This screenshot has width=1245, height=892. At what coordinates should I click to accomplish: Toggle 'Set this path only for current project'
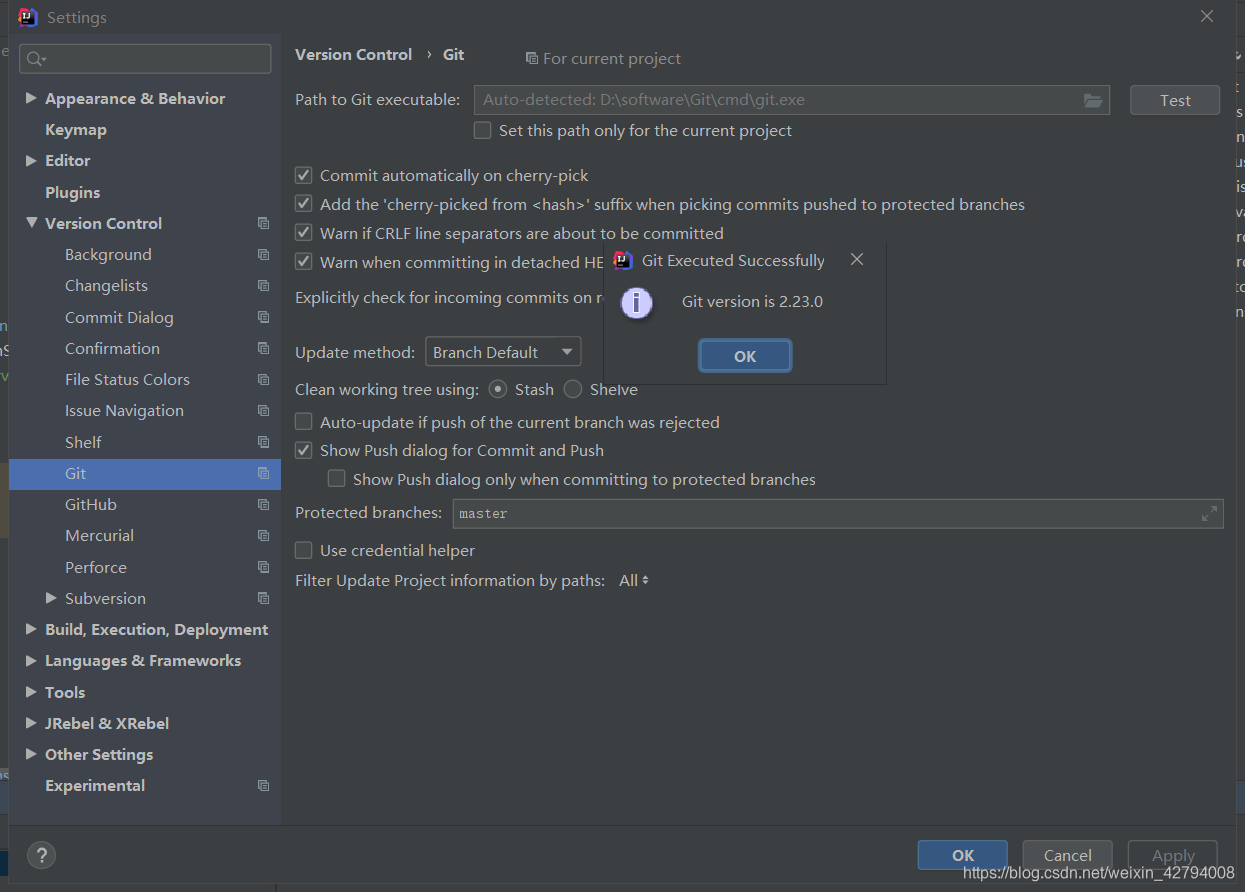[482, 130]
